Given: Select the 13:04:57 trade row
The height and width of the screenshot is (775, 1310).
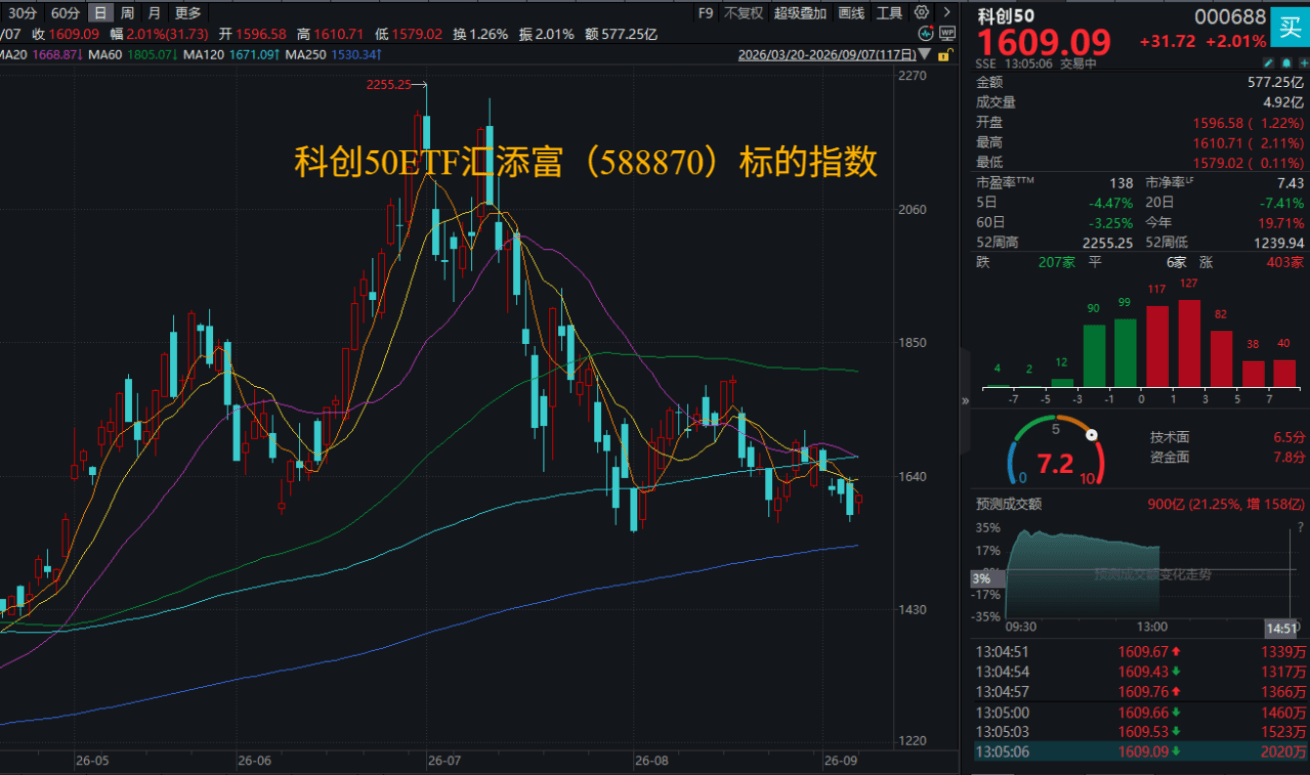Looking at the screenshot, I should coord(1141,692).
